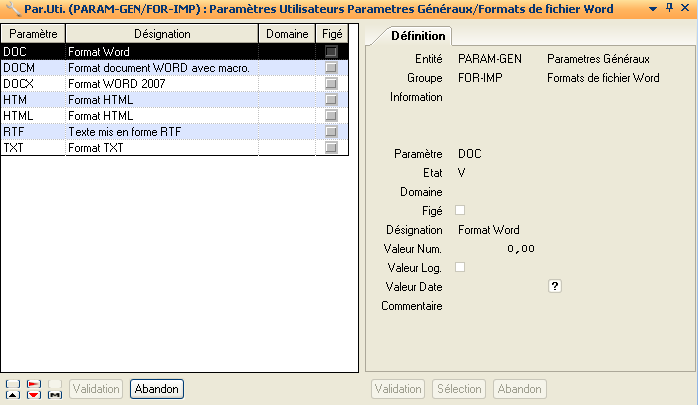Click the bracketed M icon below the list
Viewport: 698px width, 405px height.
coord(54,395)
